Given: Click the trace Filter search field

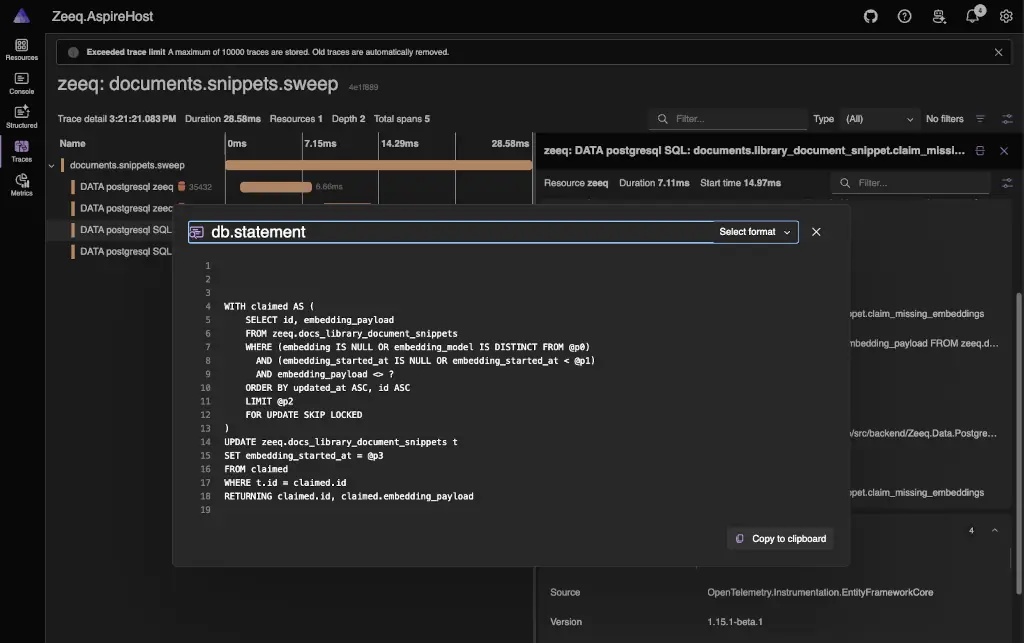Looking at the screenshot, I should coord(729,119).
